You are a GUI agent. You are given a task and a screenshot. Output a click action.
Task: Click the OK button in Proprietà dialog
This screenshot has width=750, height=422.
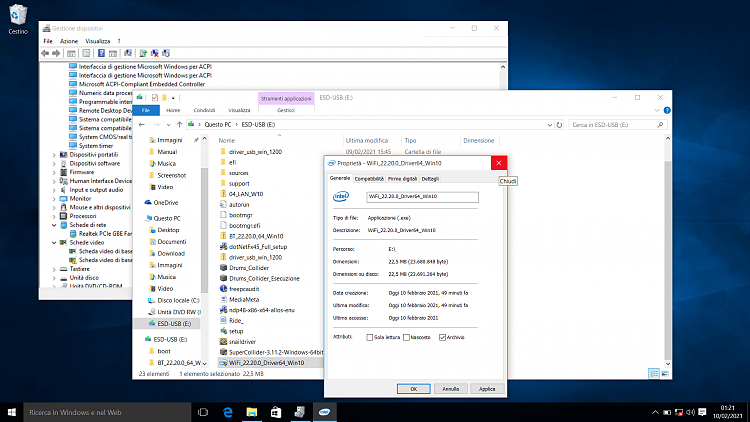click(x=414, y=389)
